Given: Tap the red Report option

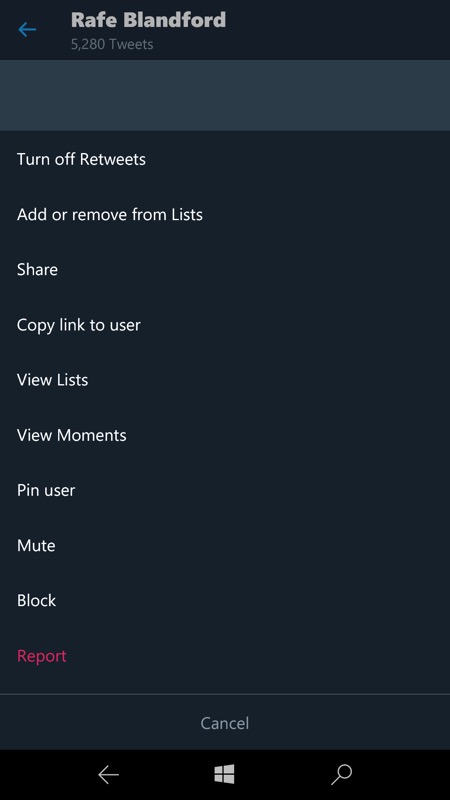Looking at the screenshot, I should (x=42, y=656).
